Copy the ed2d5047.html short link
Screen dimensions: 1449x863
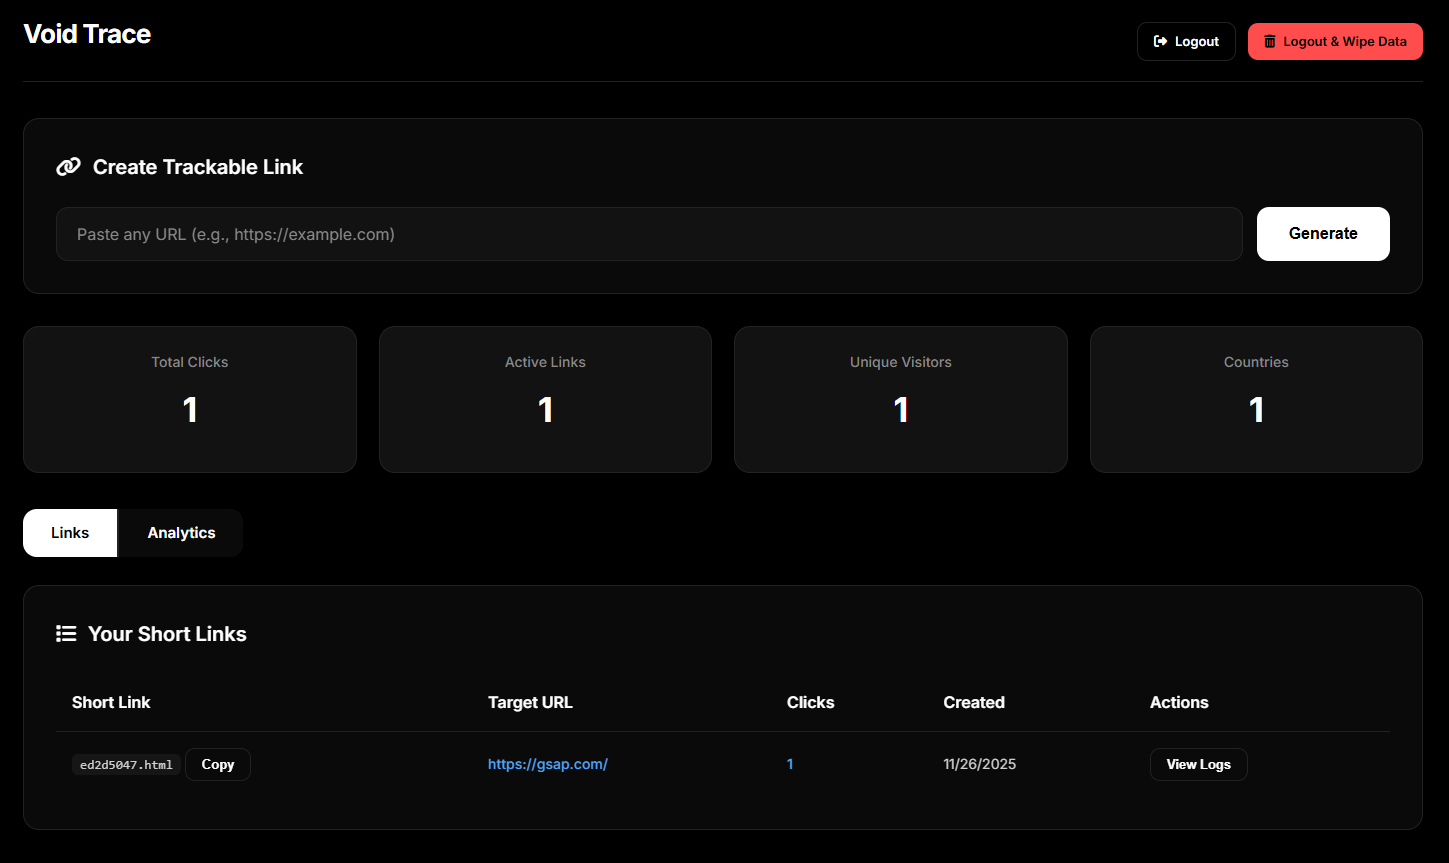click(217, 763)
